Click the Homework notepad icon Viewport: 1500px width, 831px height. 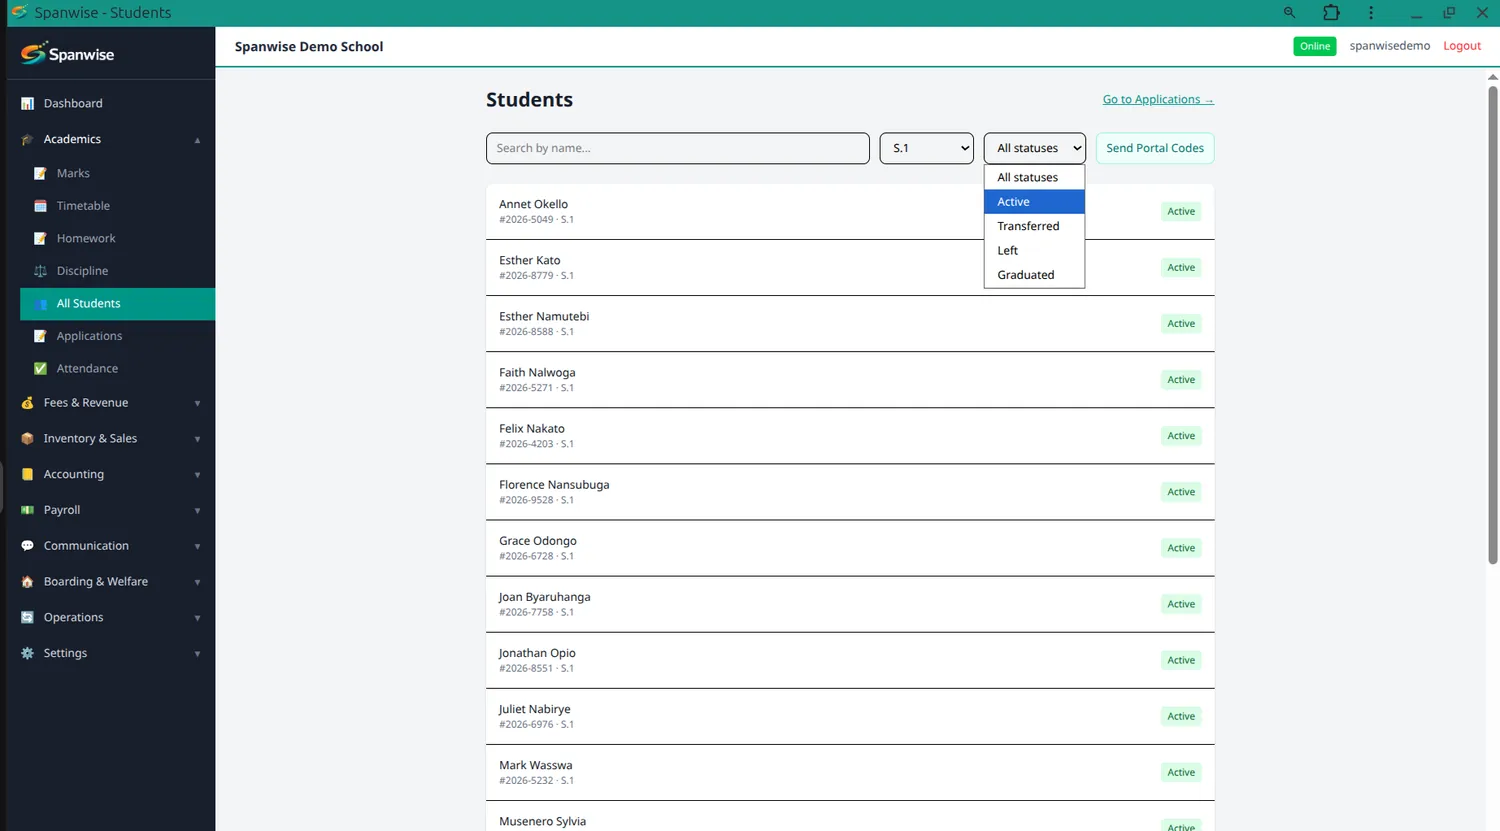pyautogui.click(x=40, y=238)
